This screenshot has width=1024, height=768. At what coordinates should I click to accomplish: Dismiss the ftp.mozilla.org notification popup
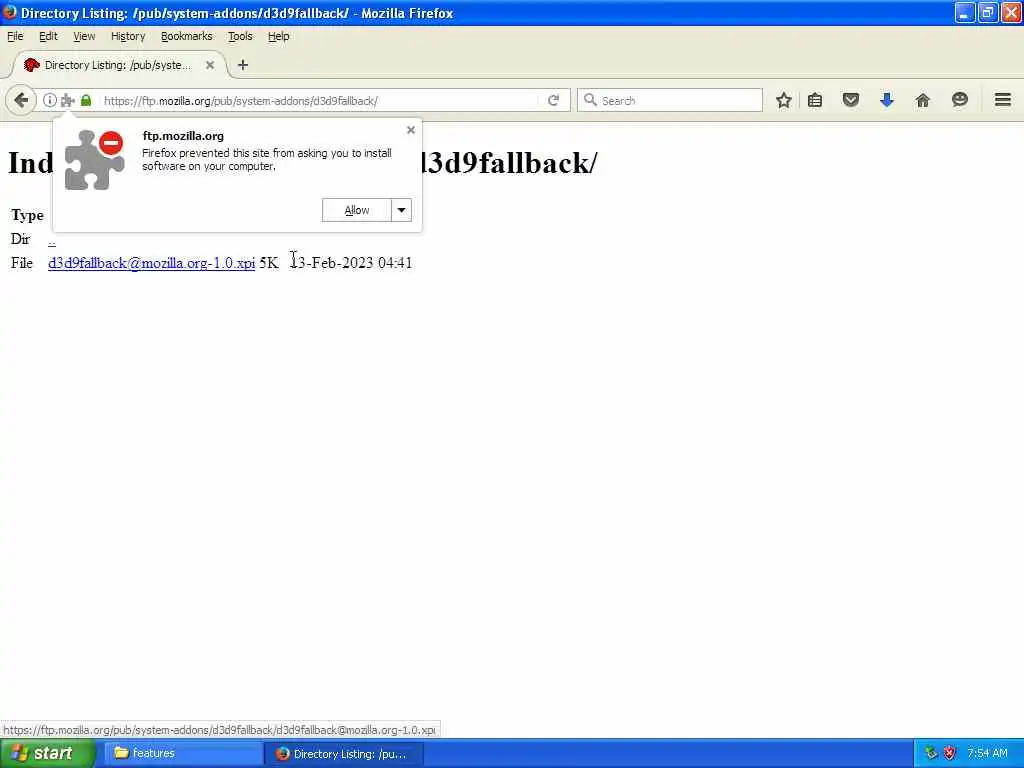(x=411, y=130)
